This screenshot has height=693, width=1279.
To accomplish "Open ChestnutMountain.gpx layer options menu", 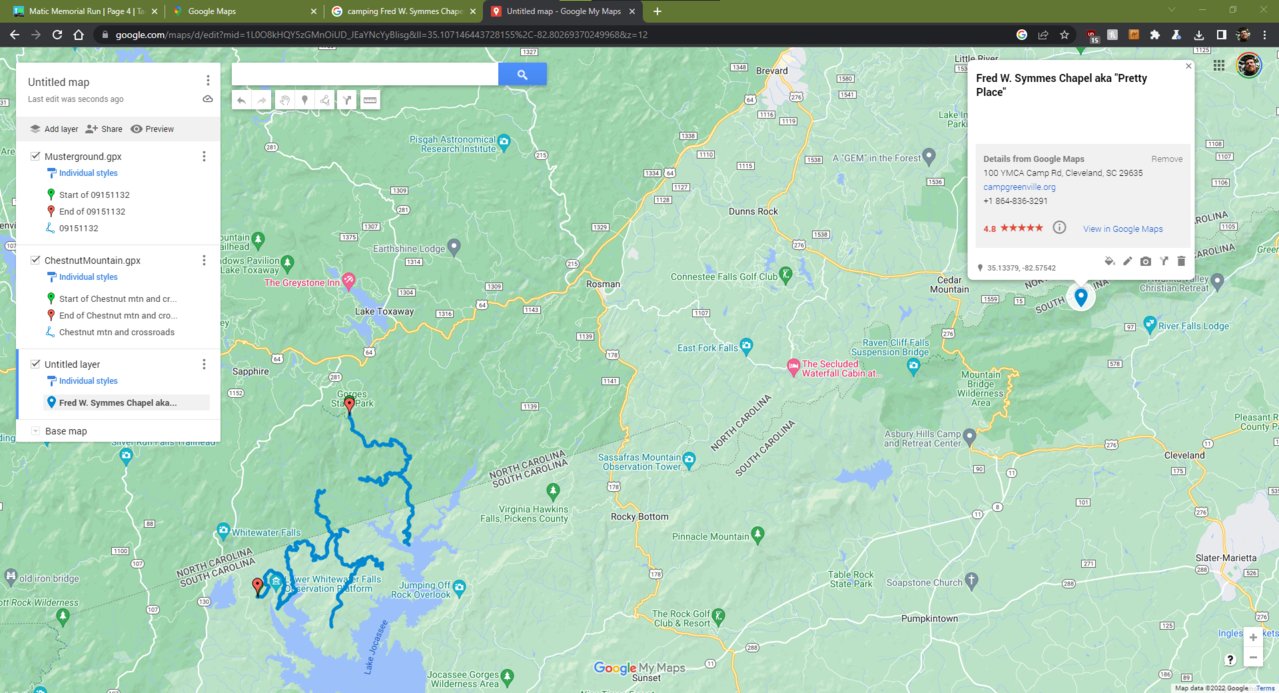I will 204,261.
